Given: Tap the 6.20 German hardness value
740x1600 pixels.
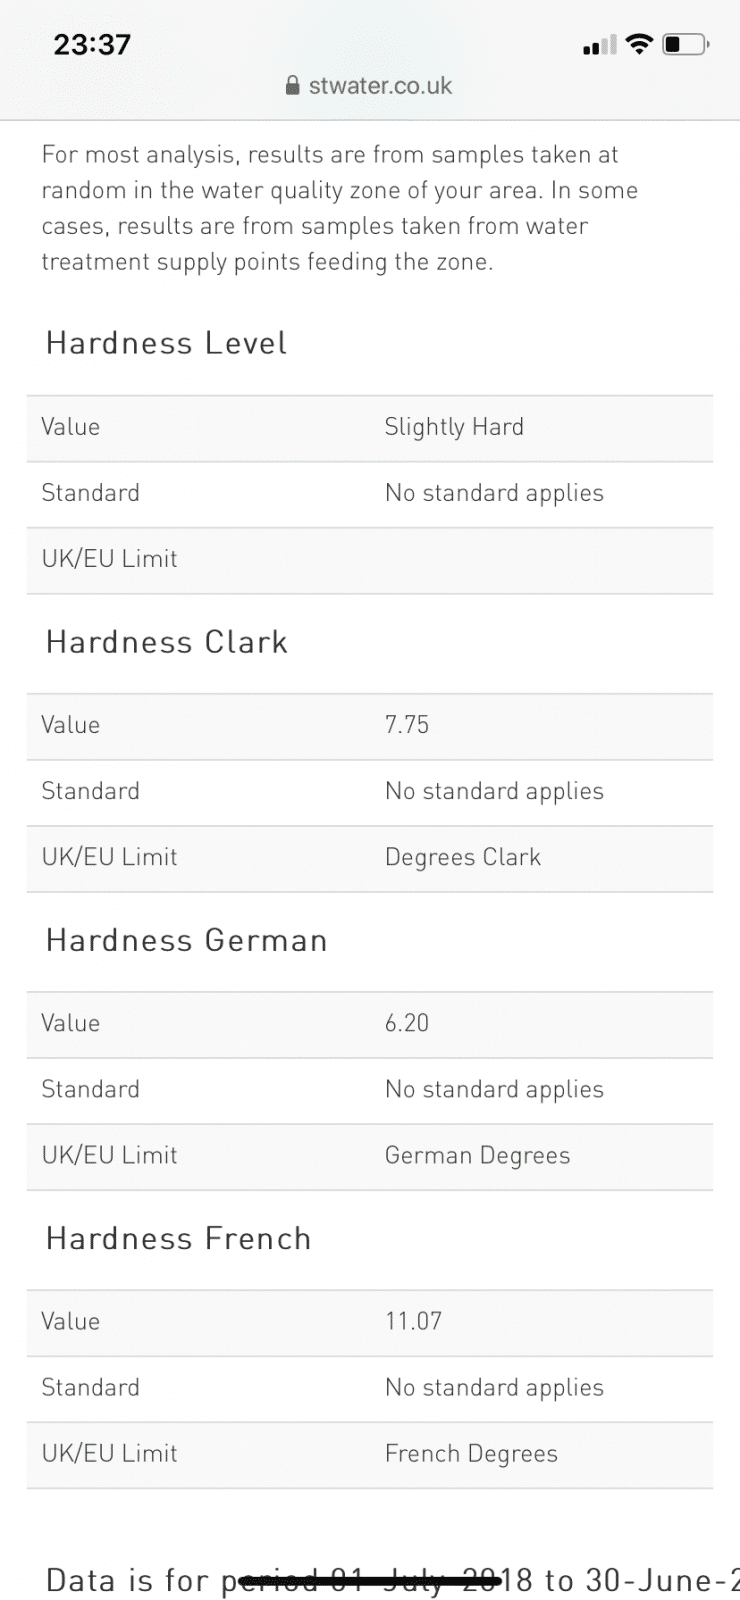Looking at the screenshot, I should click(x=407, y=1023).
